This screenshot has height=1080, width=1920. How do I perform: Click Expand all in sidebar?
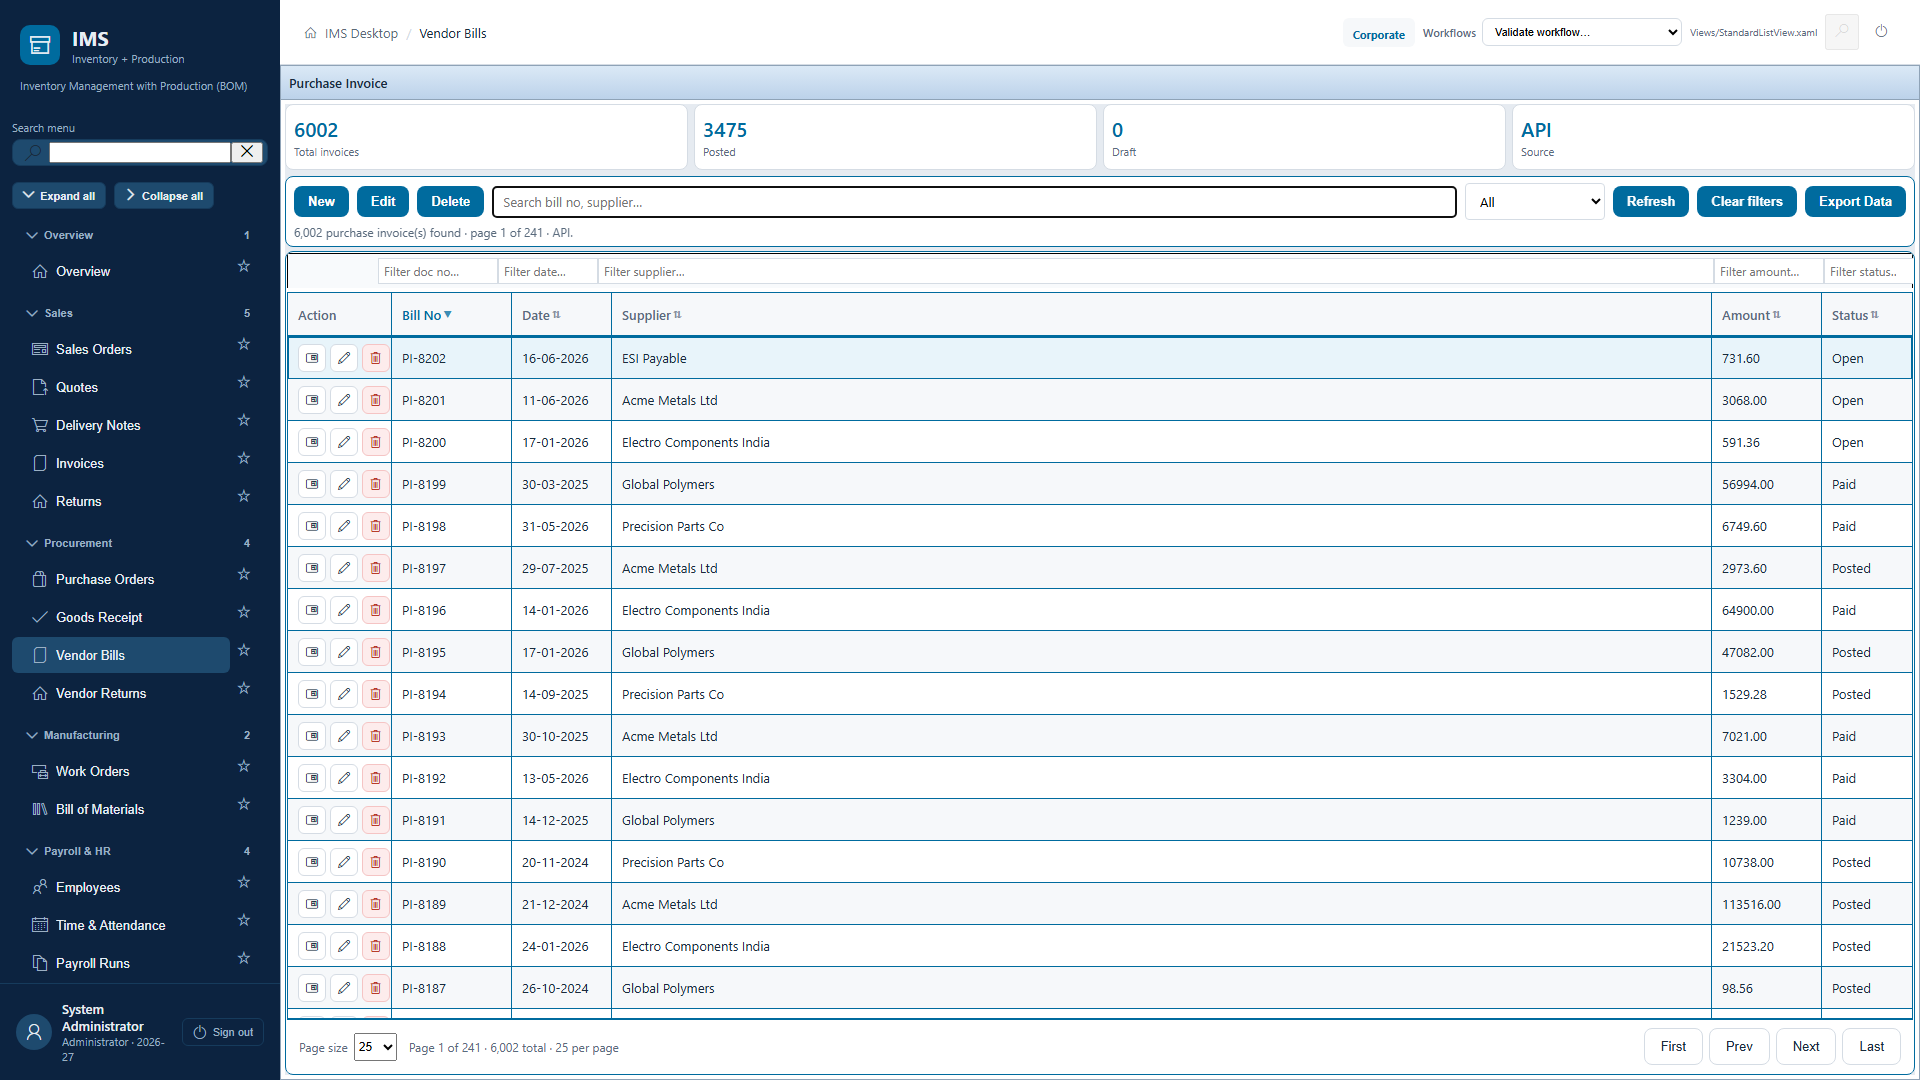[59, 196]
